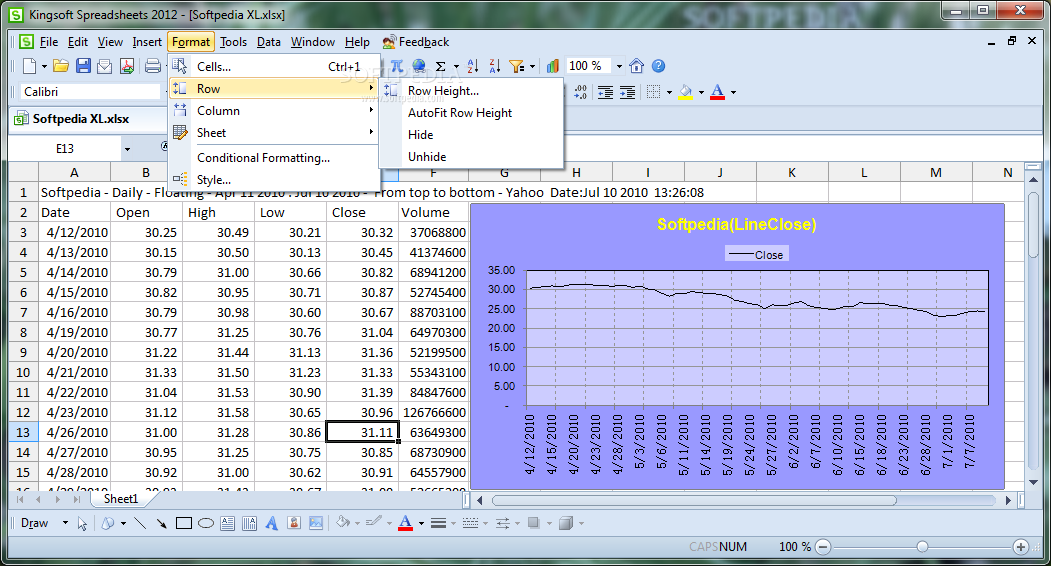1051x566 pixels.
Task: Click the Calibri font name box
Action: pyautogui.click(x=90, y=92)
